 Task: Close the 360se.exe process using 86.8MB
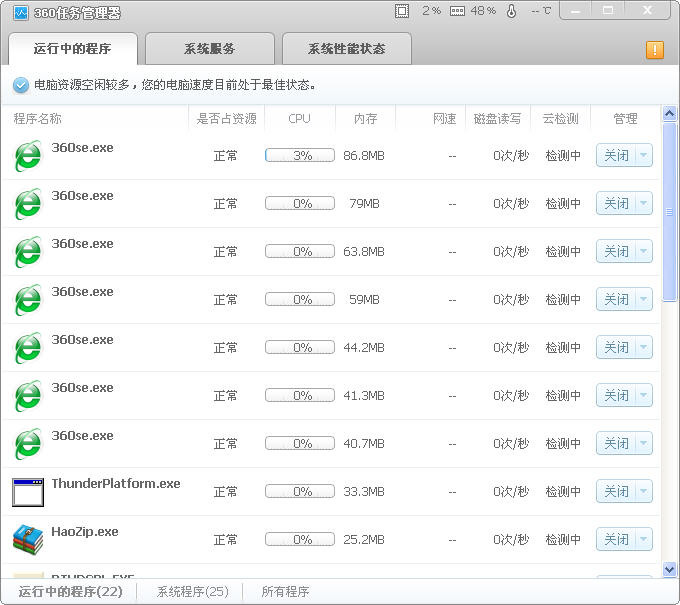616,156
